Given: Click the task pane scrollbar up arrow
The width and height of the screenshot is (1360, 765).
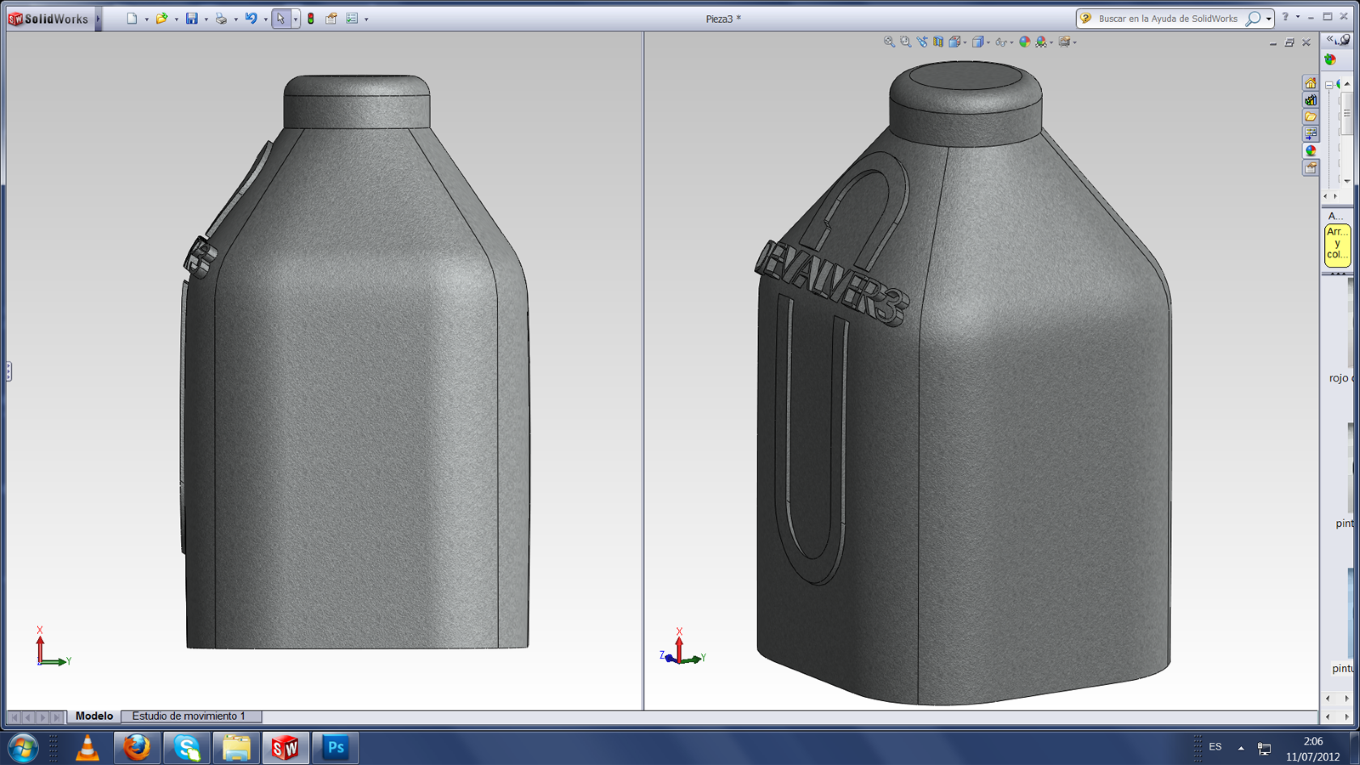Looking at the screenshot, I should point(1347,85).
